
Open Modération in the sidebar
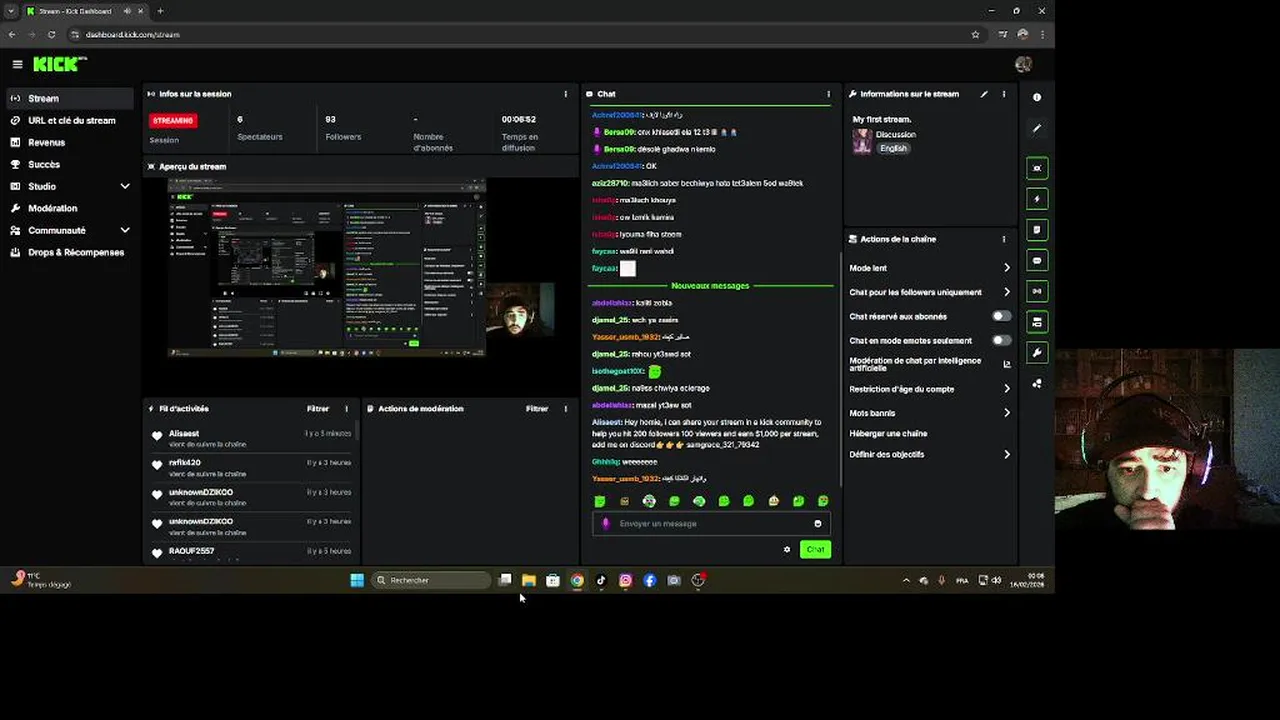point(70,208)
